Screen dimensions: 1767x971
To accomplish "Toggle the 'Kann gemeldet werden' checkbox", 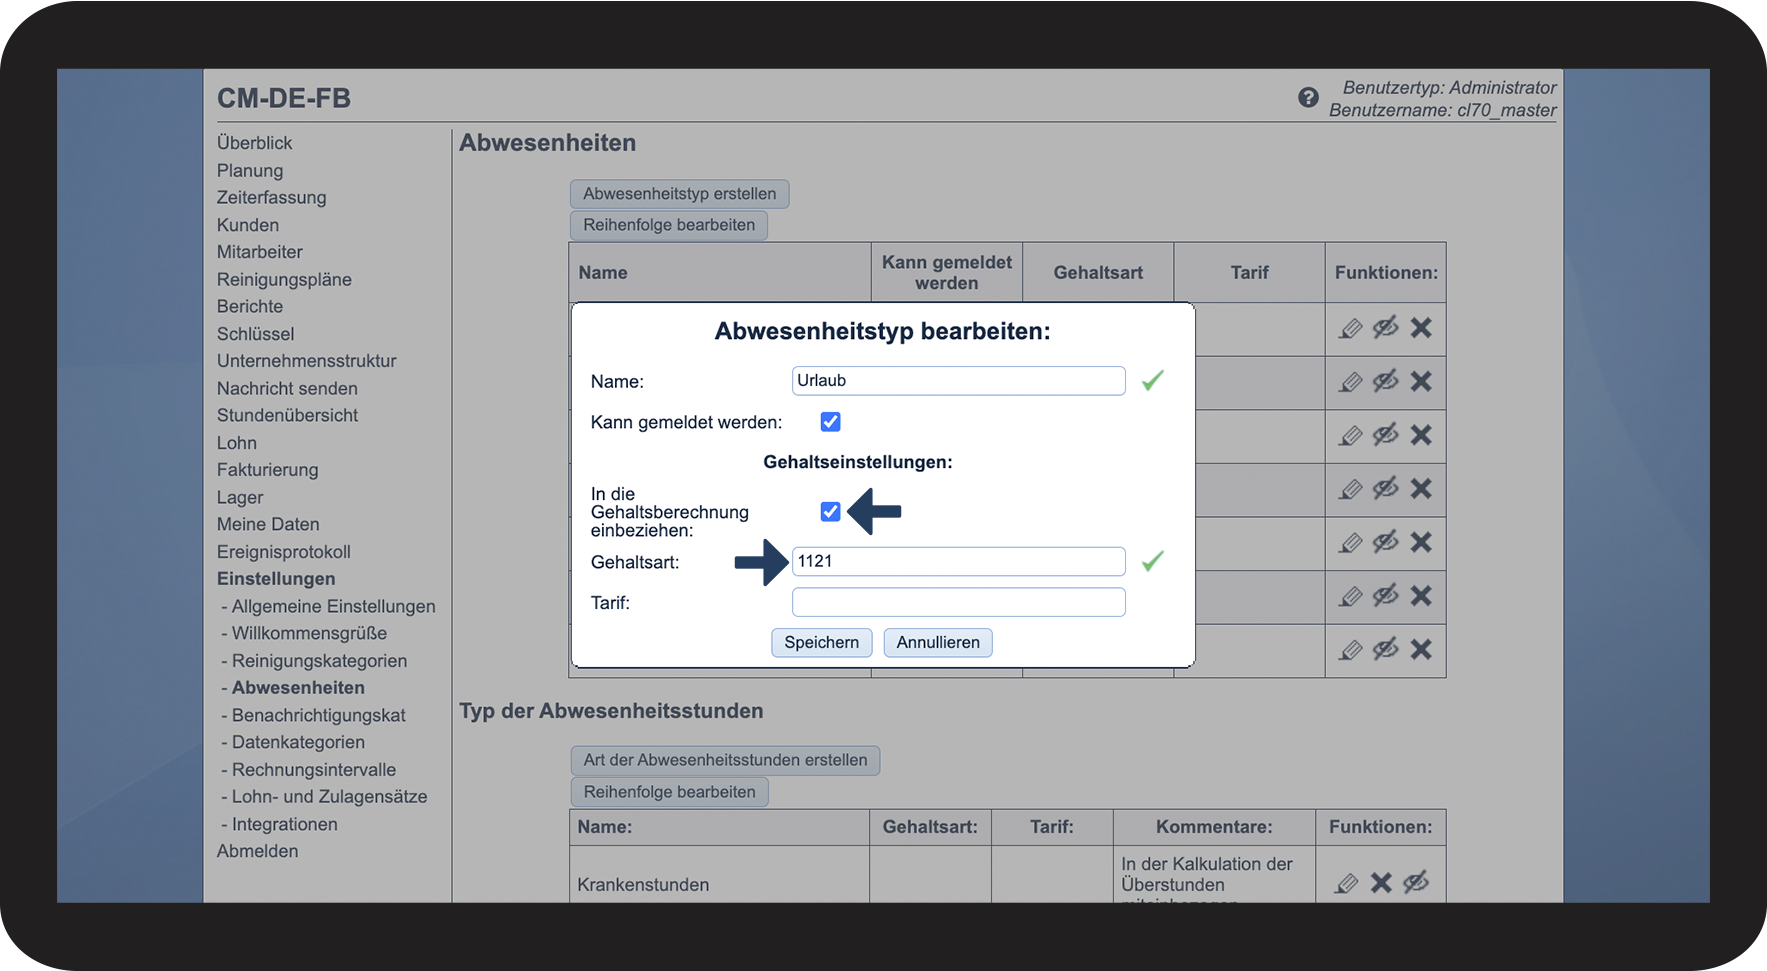I will 830,422.
